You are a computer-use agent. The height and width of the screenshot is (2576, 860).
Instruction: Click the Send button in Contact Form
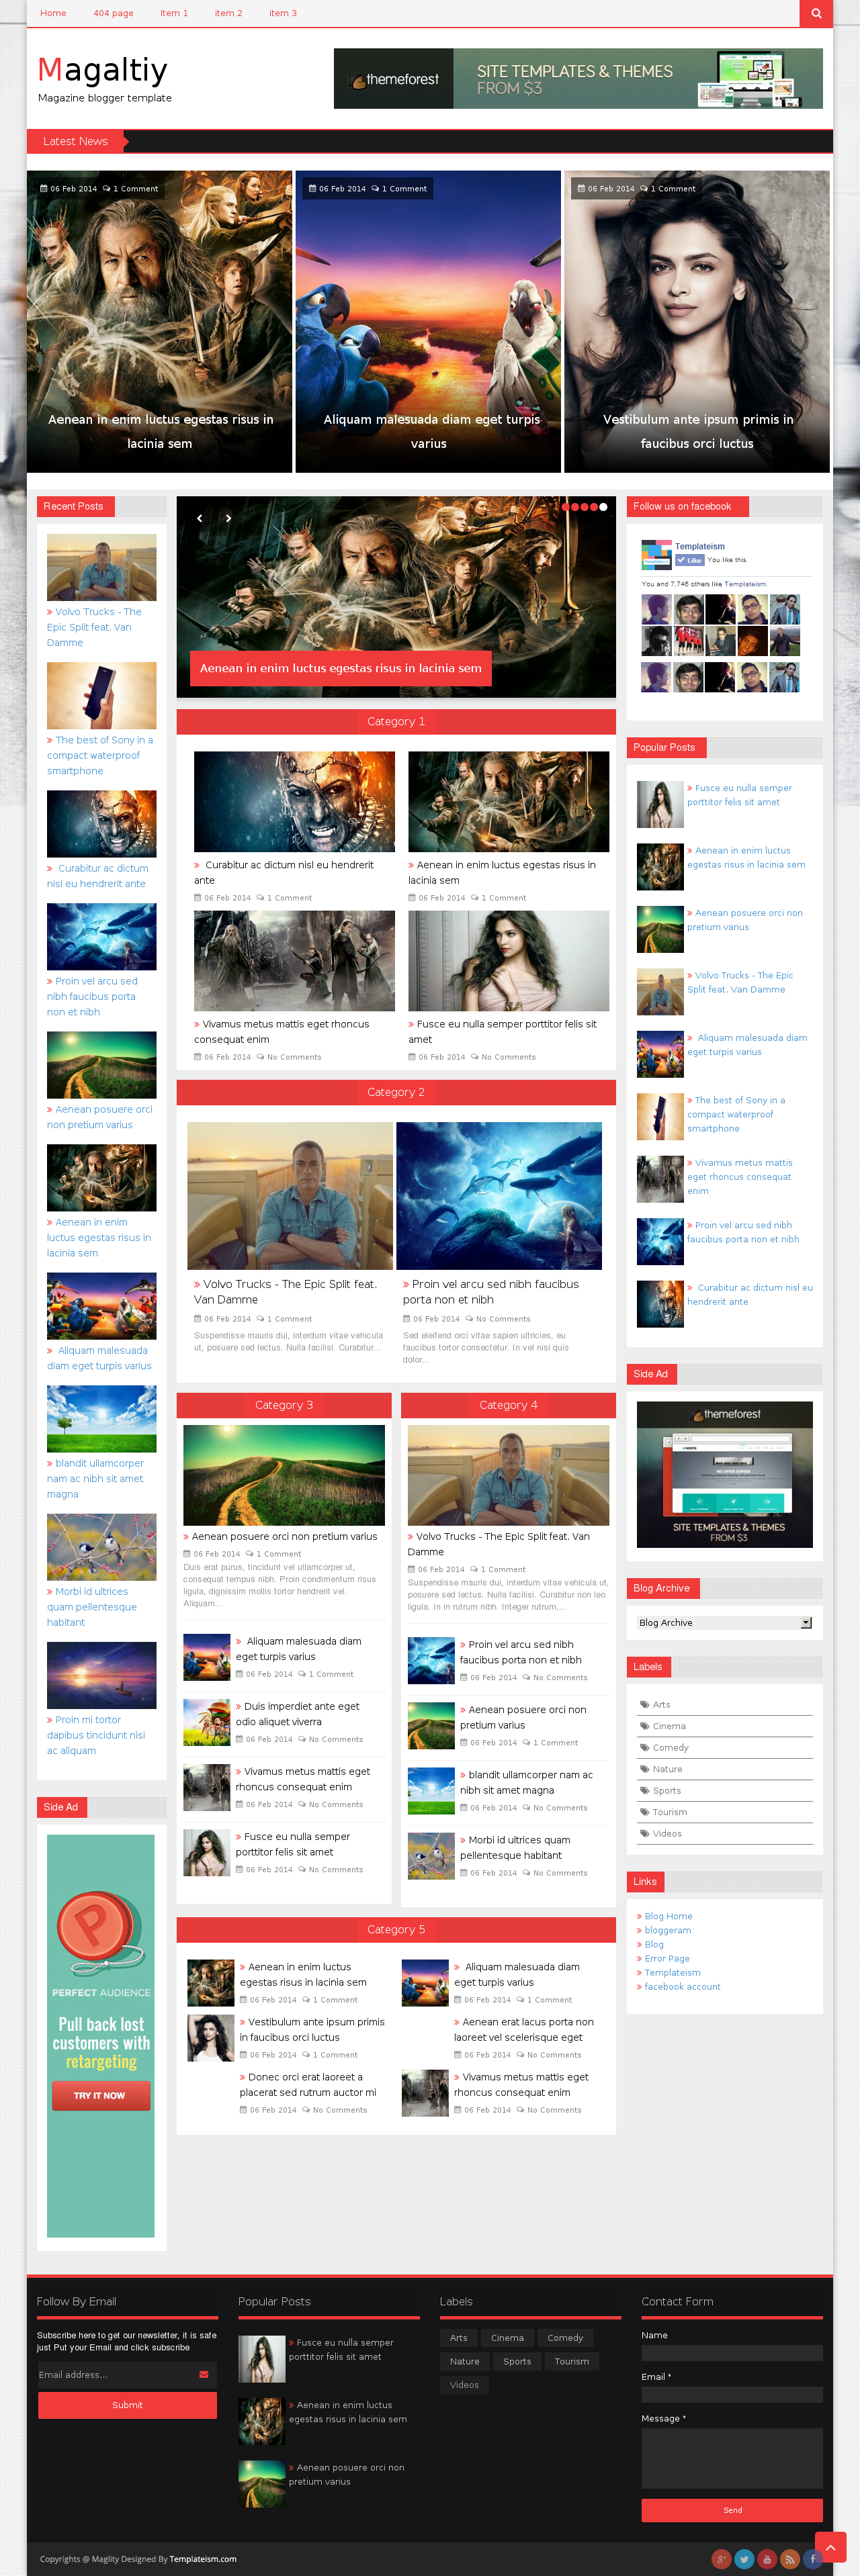pyautogui.click(x=732, y=2510)
